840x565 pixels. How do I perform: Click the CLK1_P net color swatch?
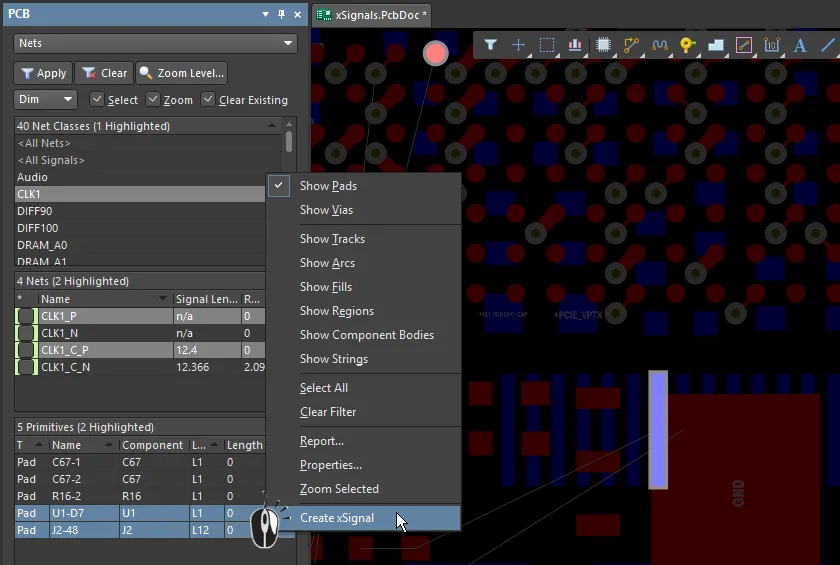(26, 316)
